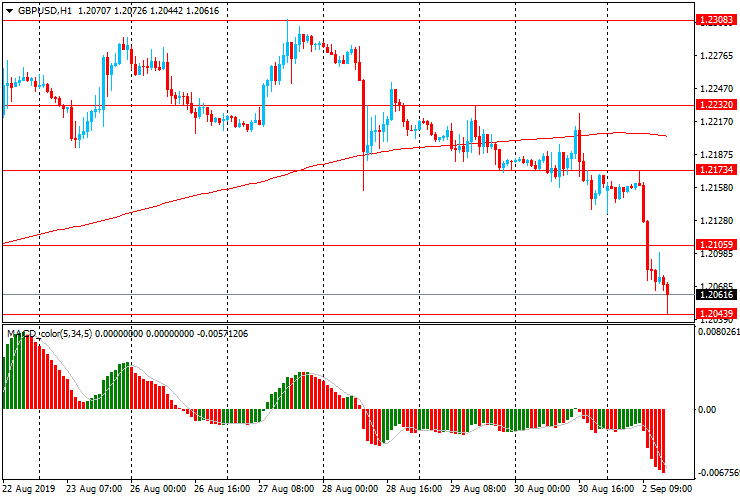Select the GBPUSD,H1 chart title text
The width and height of the screenshot is (740, 500).
click(45, 10)
